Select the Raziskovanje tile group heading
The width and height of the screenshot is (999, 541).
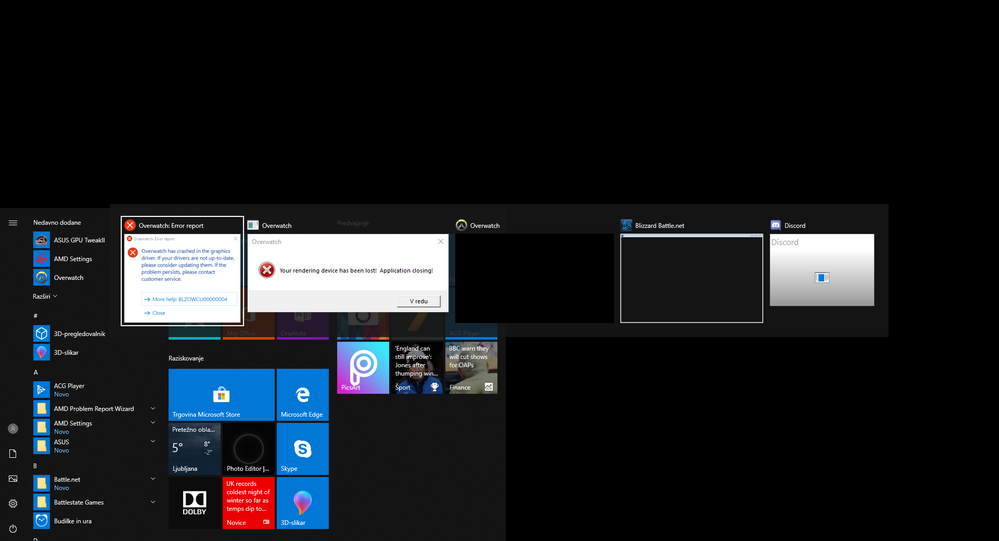tap(186, 358)
